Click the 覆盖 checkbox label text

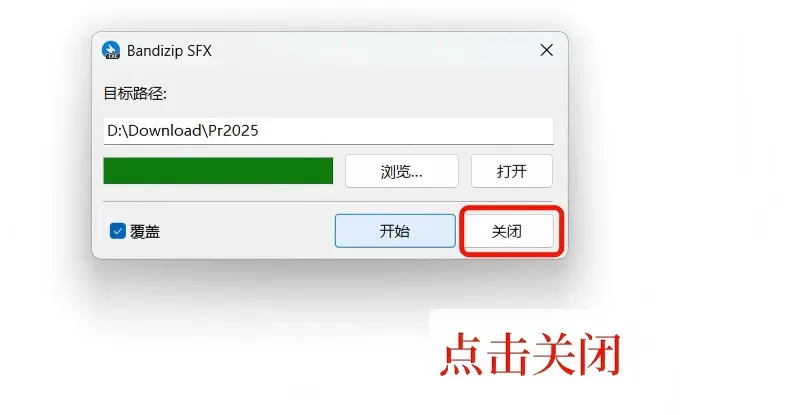coord(145,232)
